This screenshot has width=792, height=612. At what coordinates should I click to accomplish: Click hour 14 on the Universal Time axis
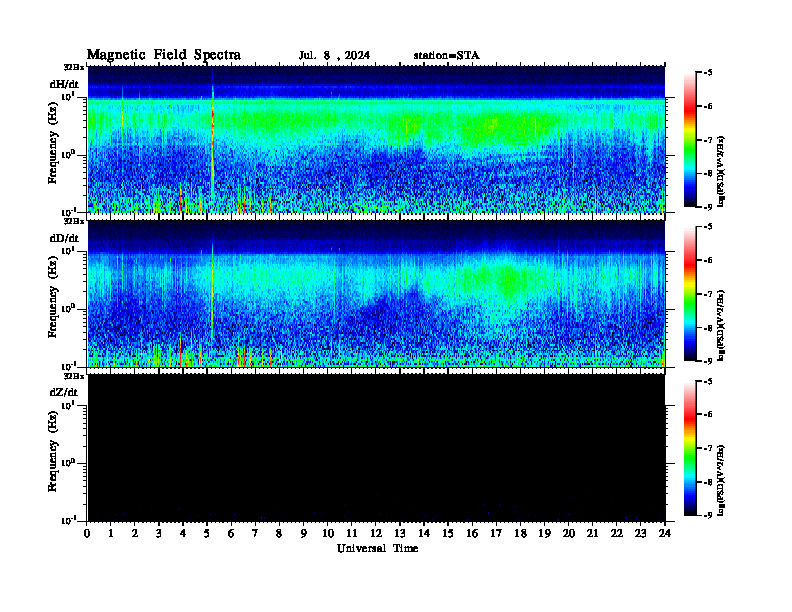click(424, 534)
